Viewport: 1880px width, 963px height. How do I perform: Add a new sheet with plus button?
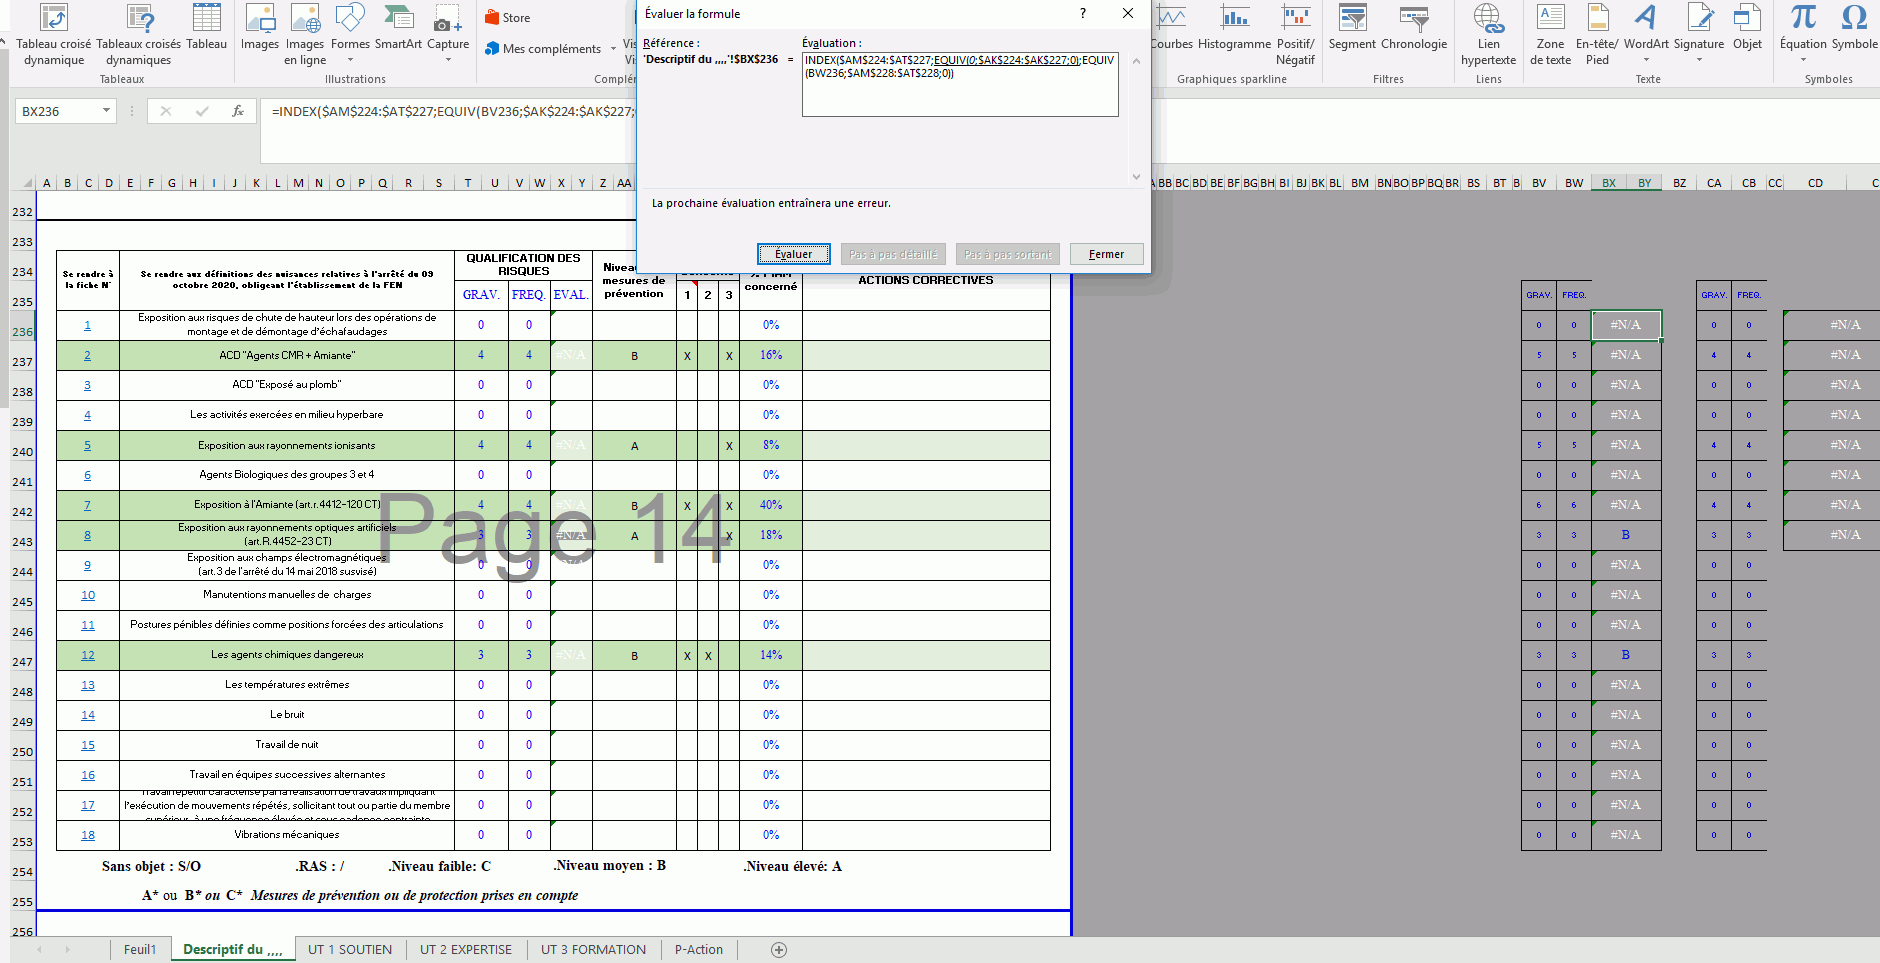point(779,950)
